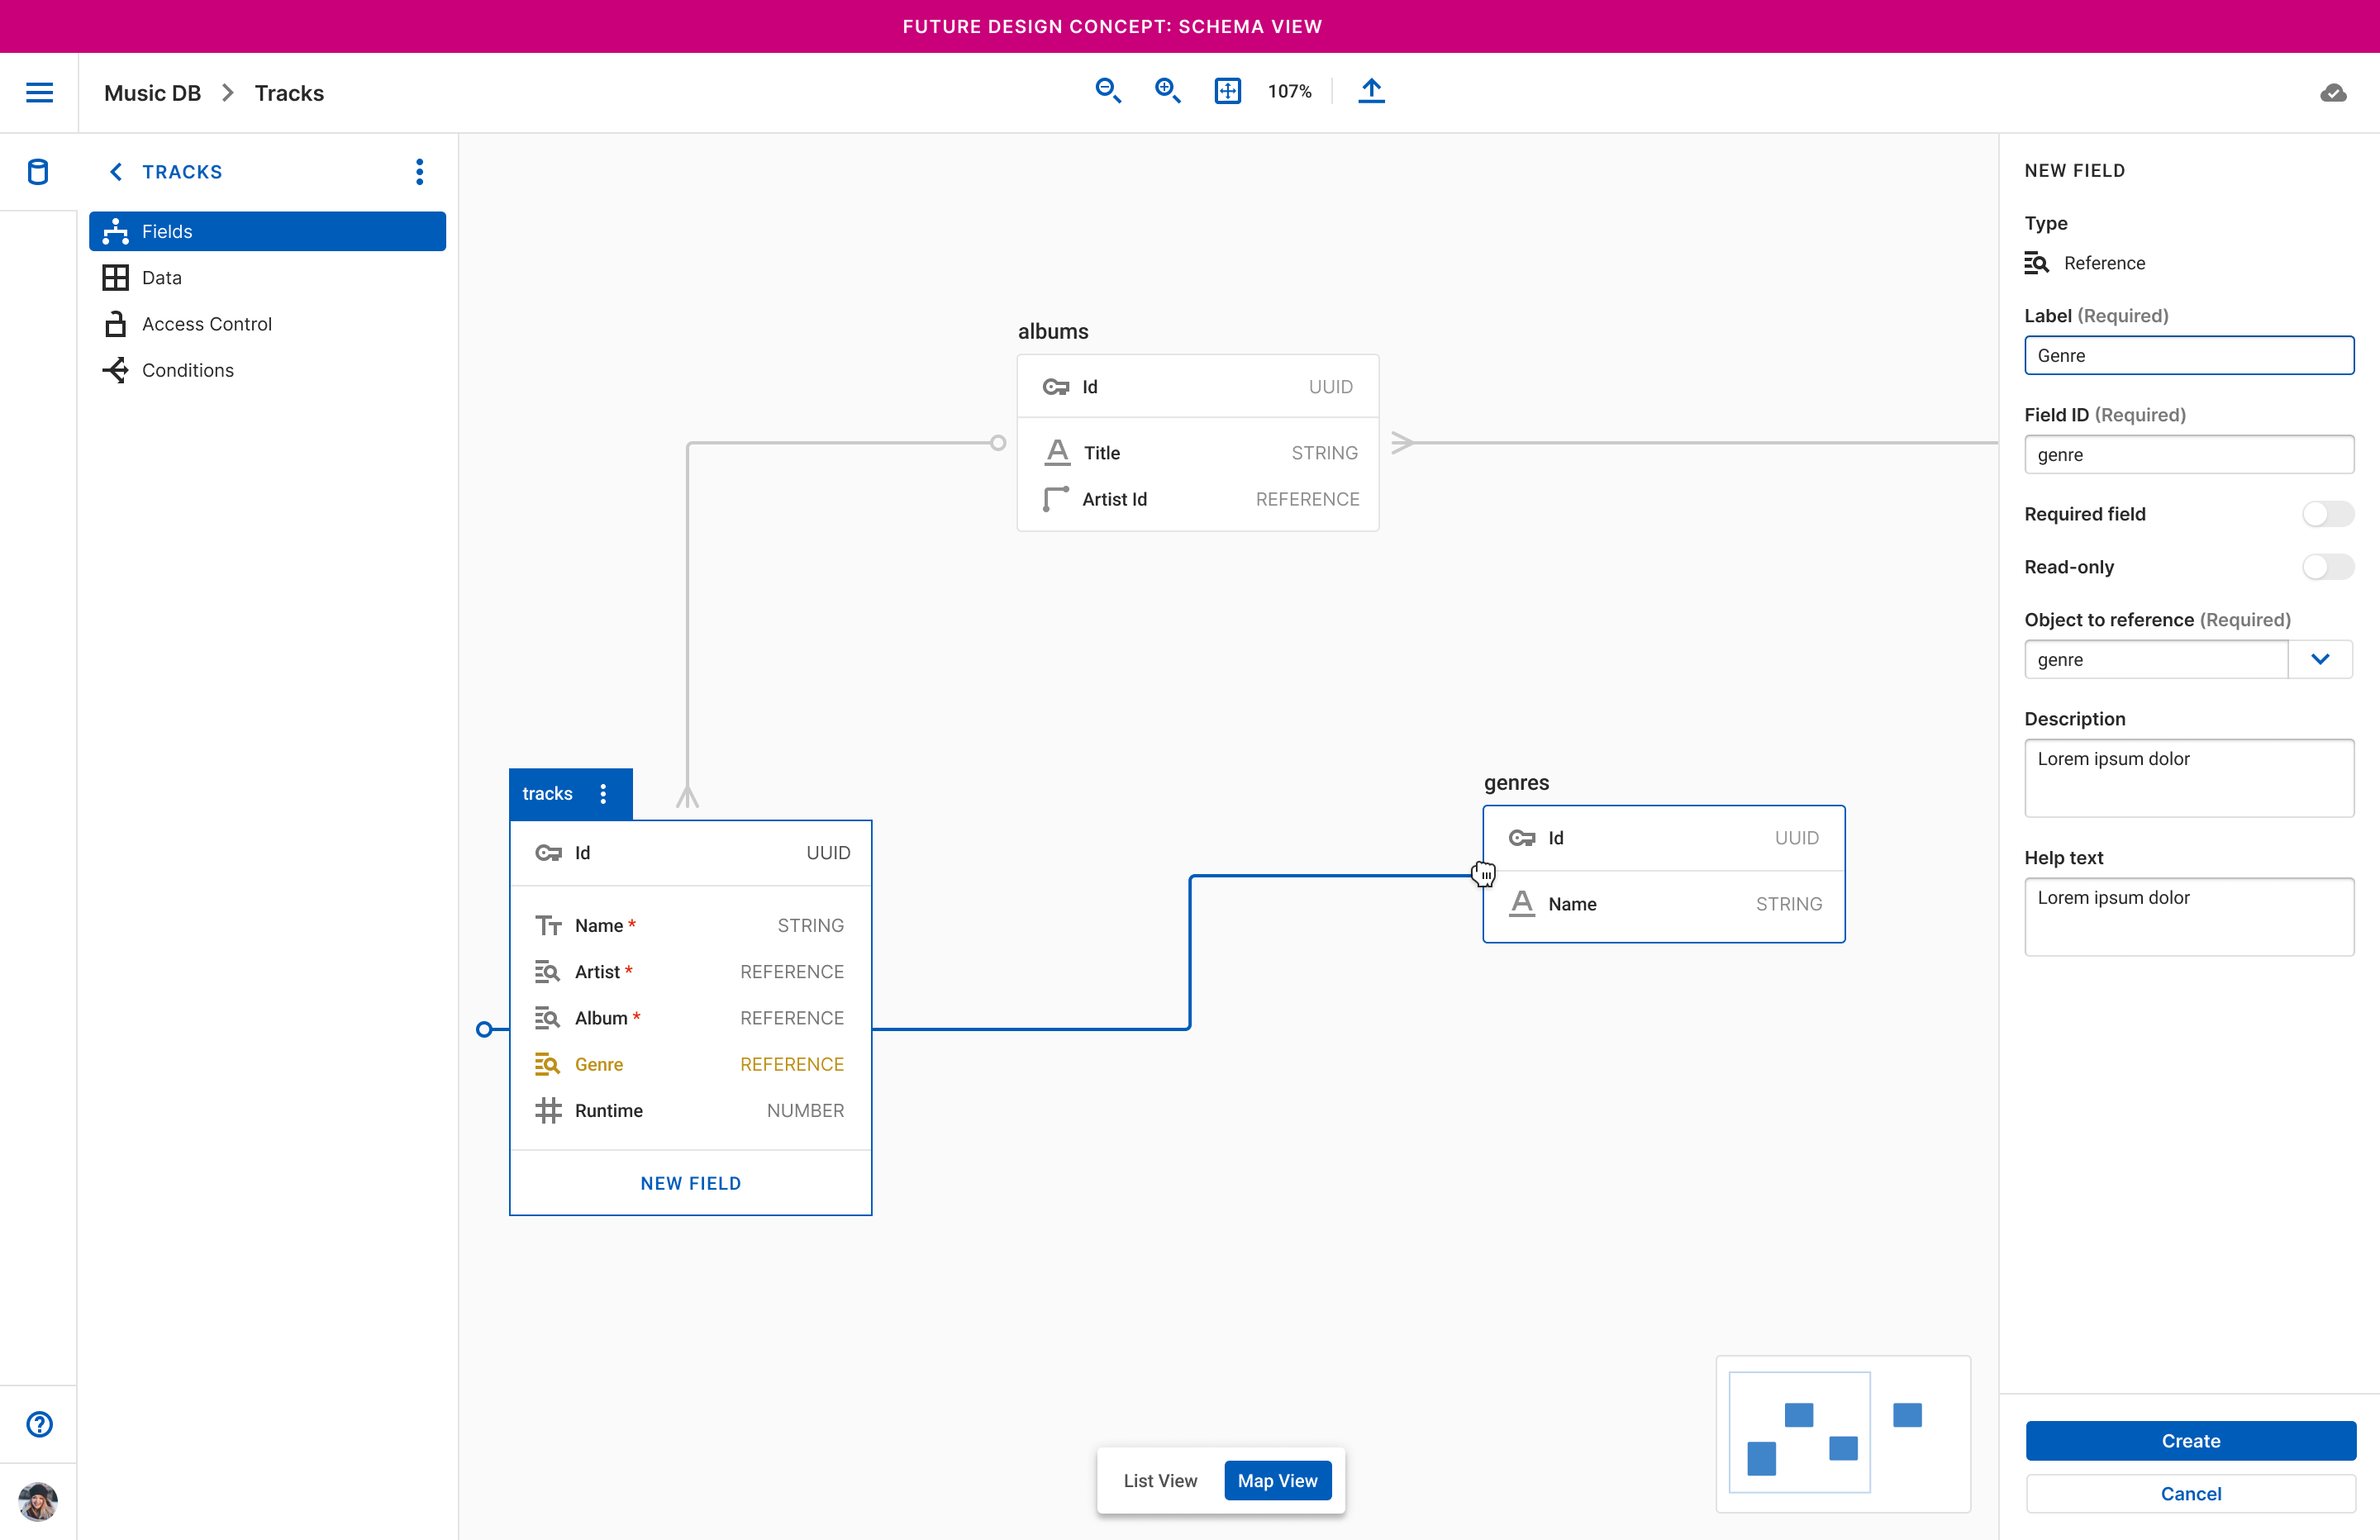The width and height of the screenshot is (2380, 1540).
Task: Expand Object to reference dropdown
Action: [2320, 659]
